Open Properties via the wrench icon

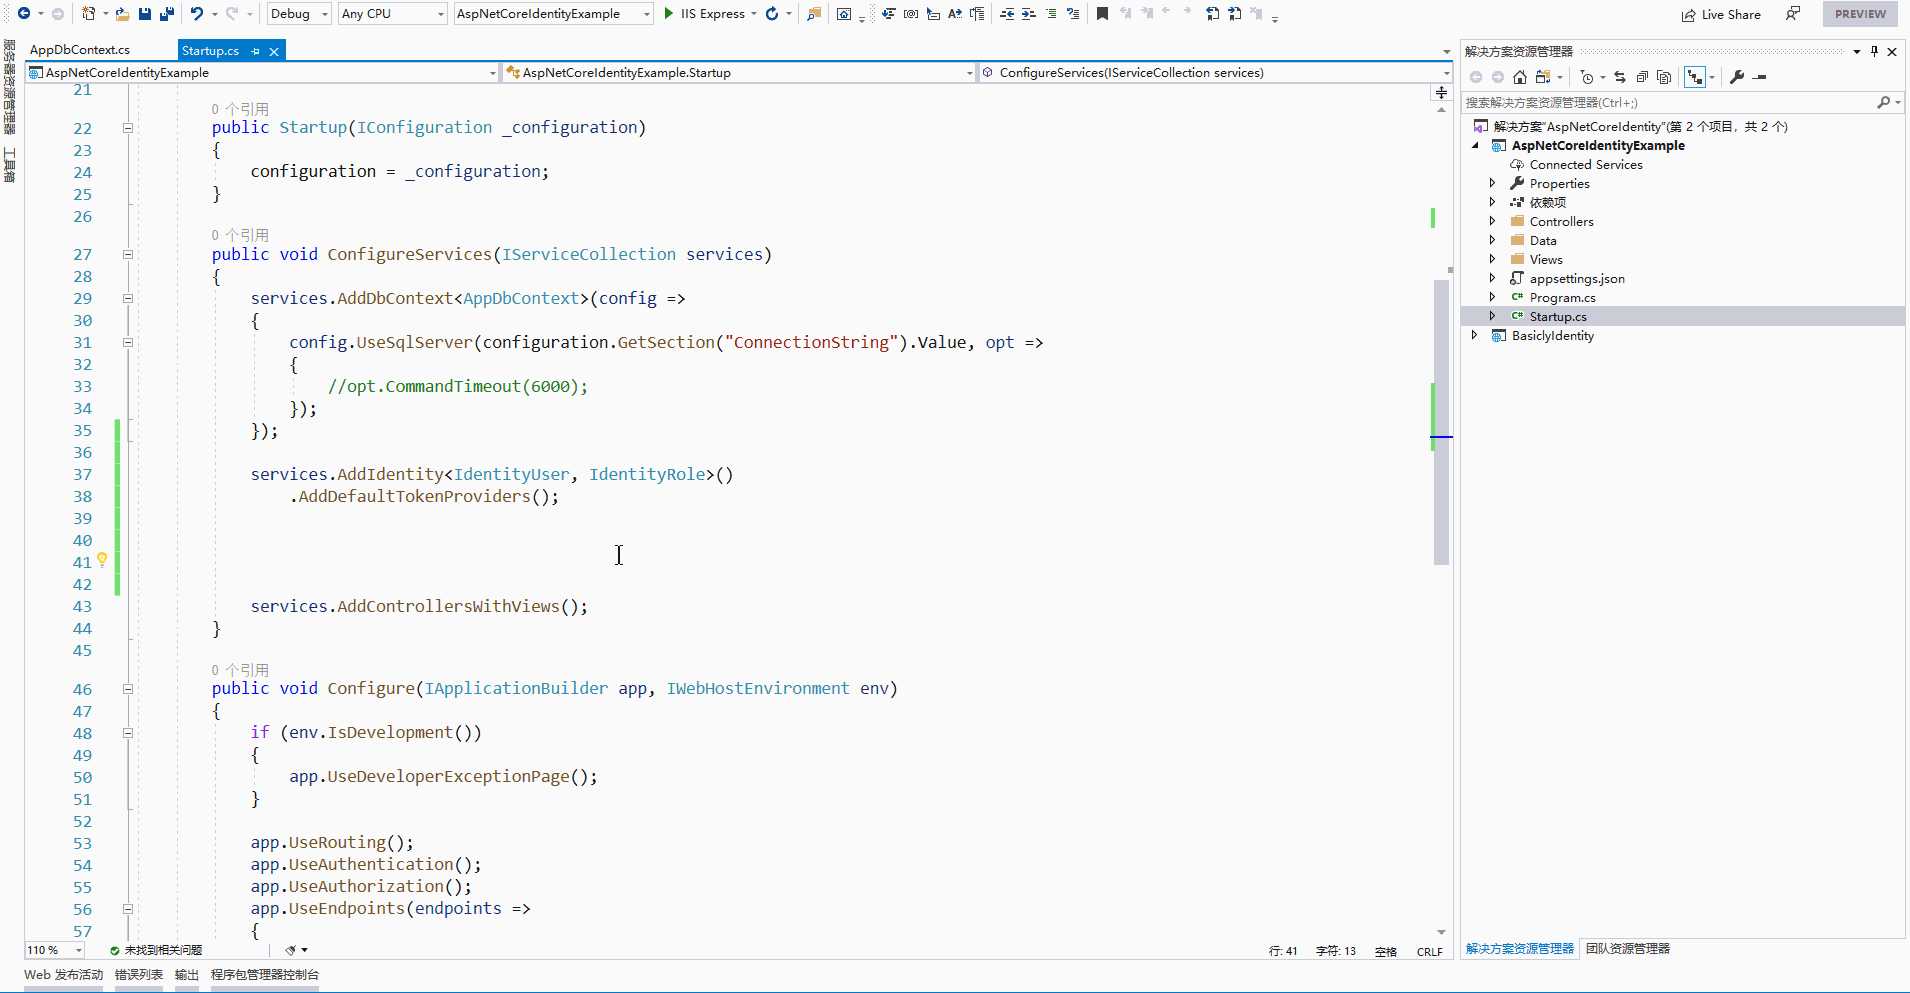[x=1737, y=77]
